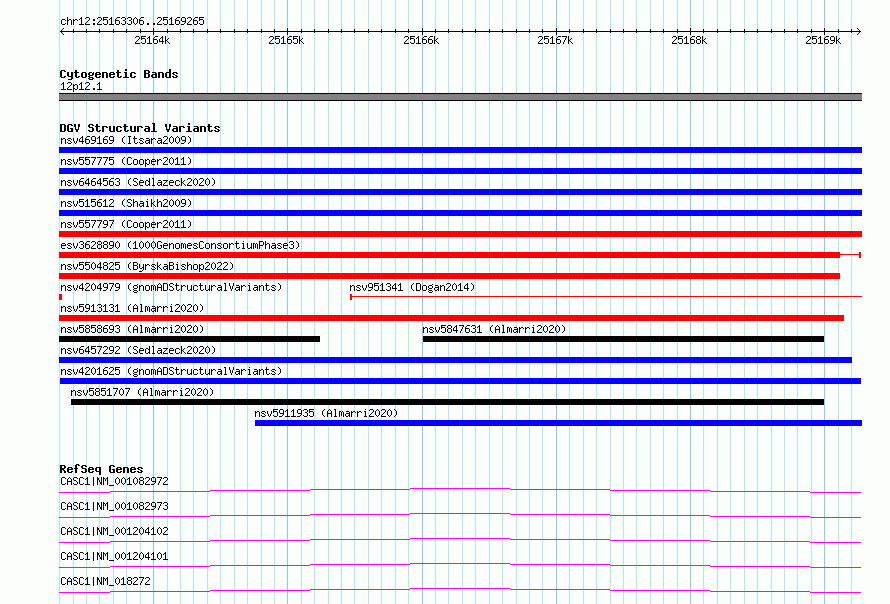
Task: Click the CASC1|NM_001082972 gene label
Action: pyautogui.click(x=114, y=481)
